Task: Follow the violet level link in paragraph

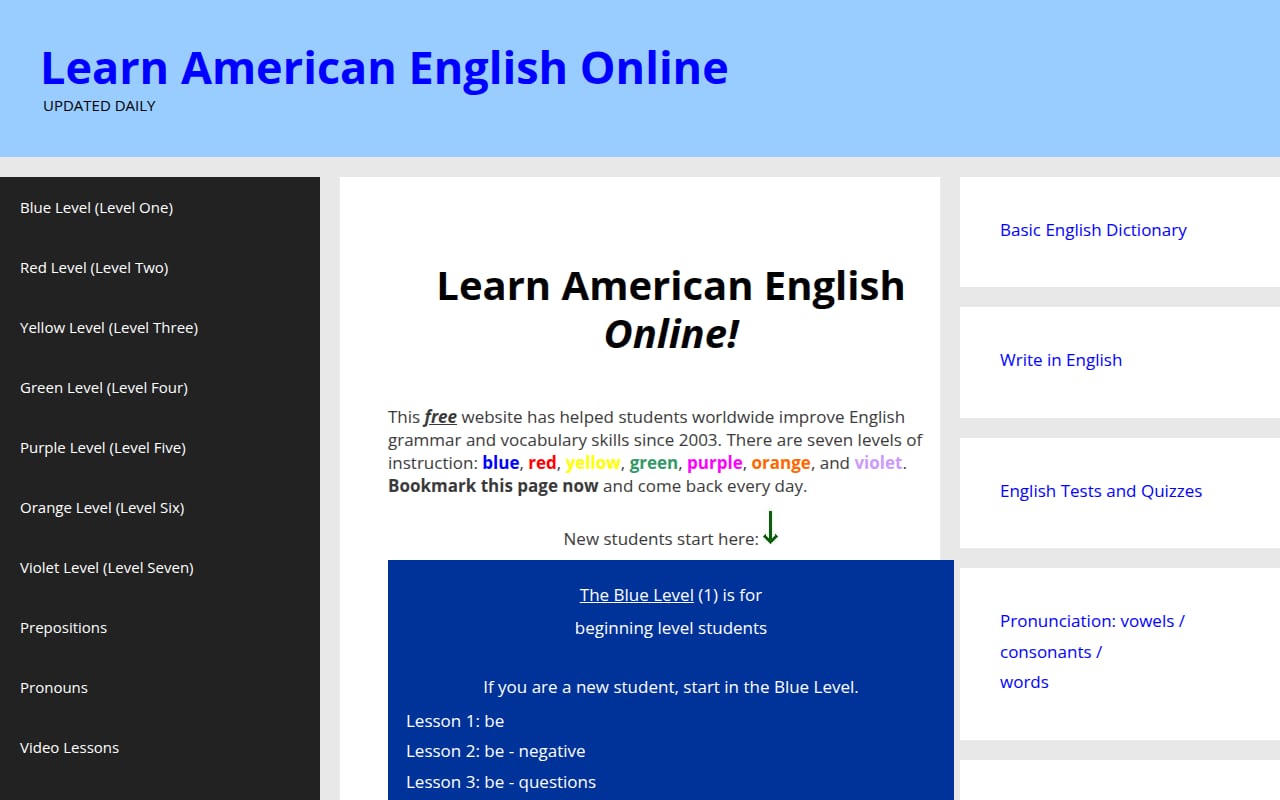Action: click(878, 463)
